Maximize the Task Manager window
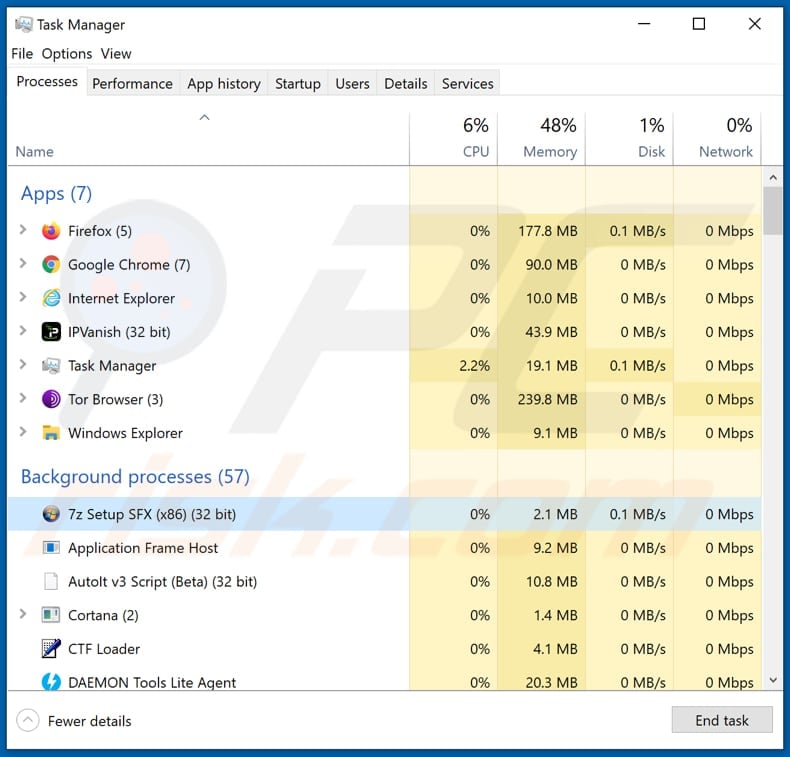Viewport: 790px width, 757px height. coord(699,24)
